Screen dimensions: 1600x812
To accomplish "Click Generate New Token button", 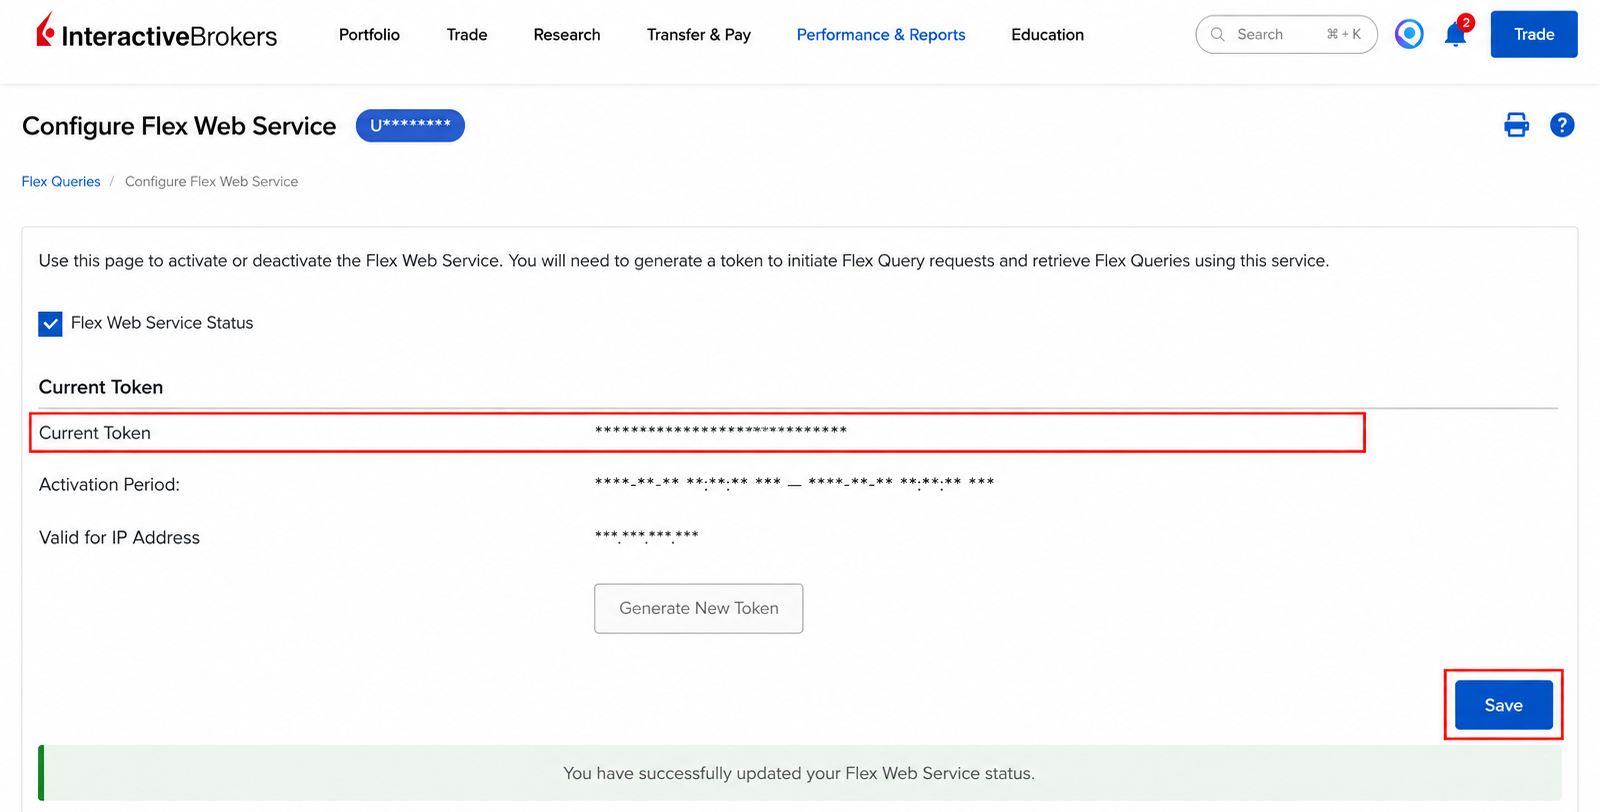I will 699,608.
